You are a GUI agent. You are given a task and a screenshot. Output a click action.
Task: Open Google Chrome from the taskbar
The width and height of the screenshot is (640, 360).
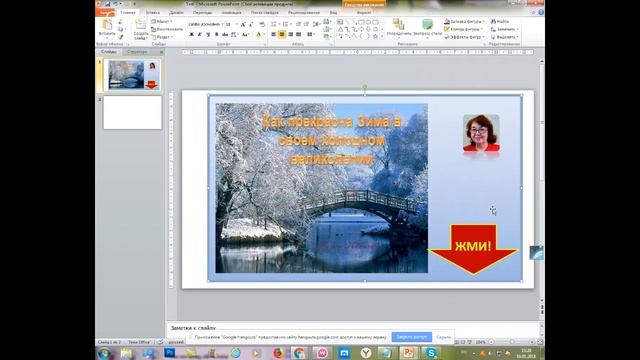(299, 353)
